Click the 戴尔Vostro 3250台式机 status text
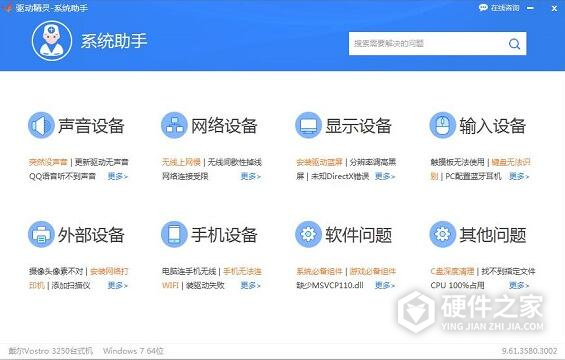Viewport: 565px width, 360px height. [50, 351]
